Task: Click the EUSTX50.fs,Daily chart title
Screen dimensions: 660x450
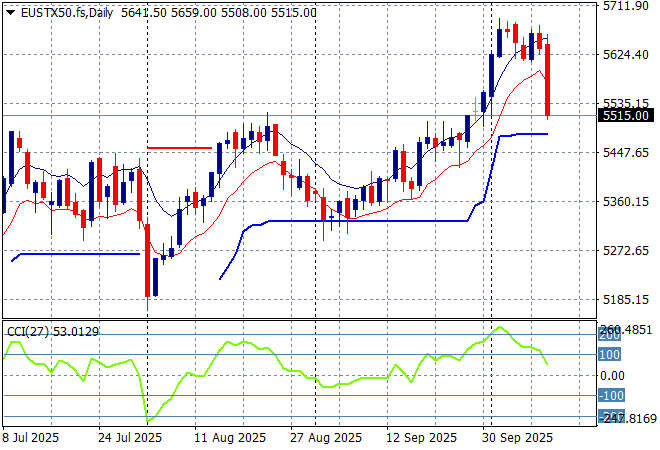Action: tap(67, 13)
